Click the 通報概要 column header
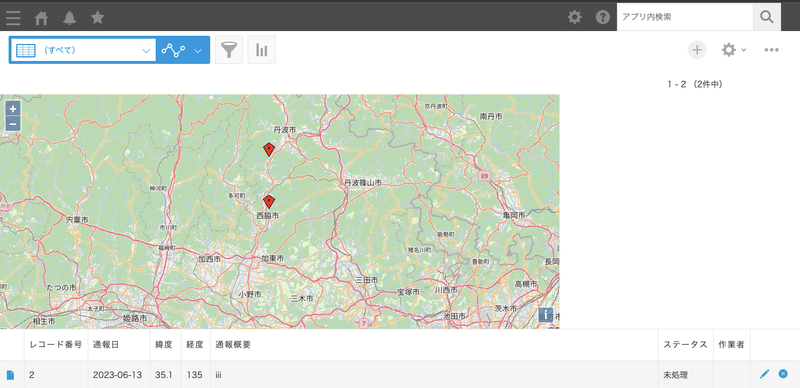Viewport: 800px width, 388px height. tap(434, 345)
